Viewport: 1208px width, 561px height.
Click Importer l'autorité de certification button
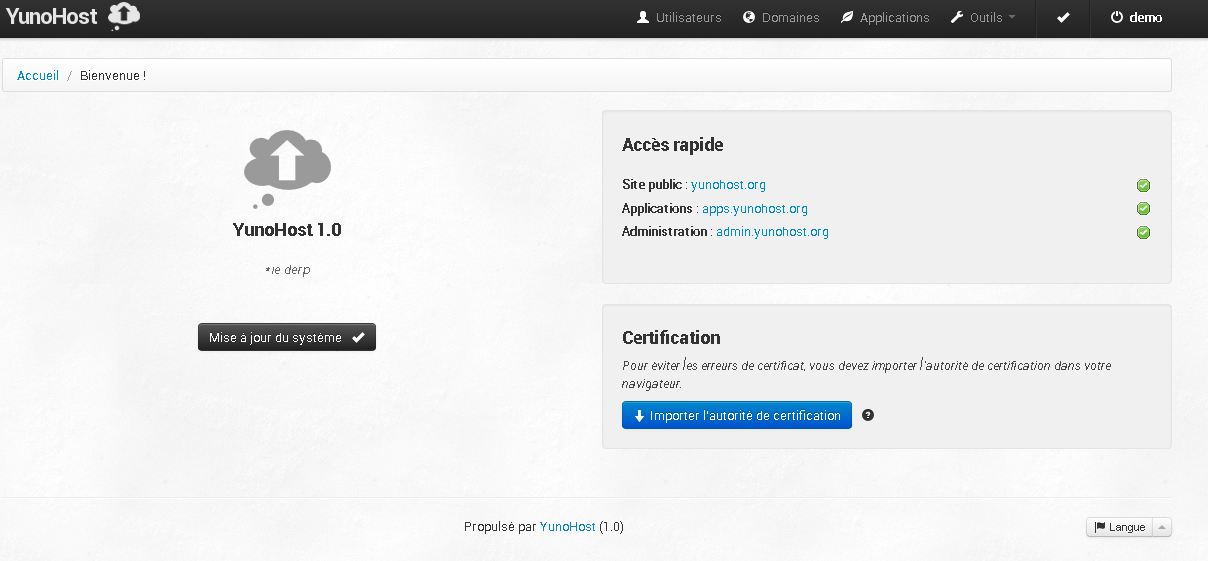click(x=737, y=416)
